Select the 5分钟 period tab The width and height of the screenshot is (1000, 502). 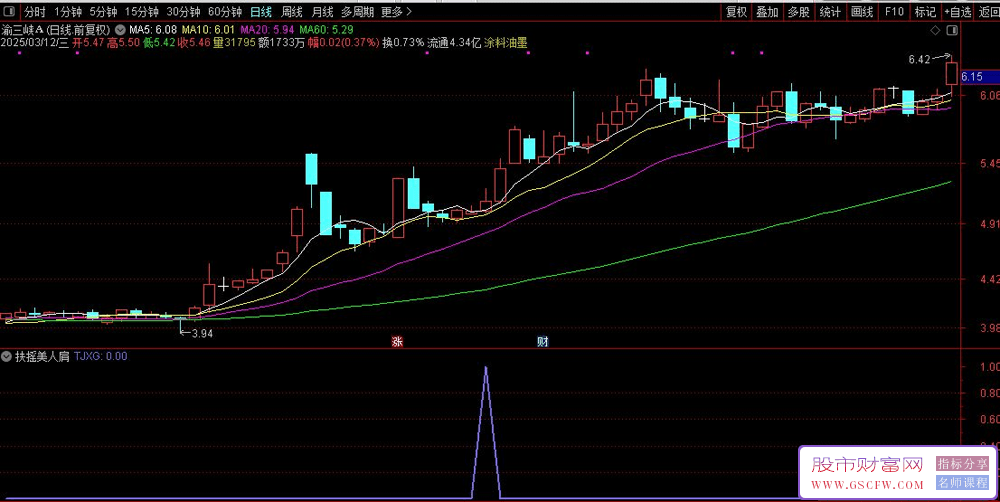pos(103,12)
